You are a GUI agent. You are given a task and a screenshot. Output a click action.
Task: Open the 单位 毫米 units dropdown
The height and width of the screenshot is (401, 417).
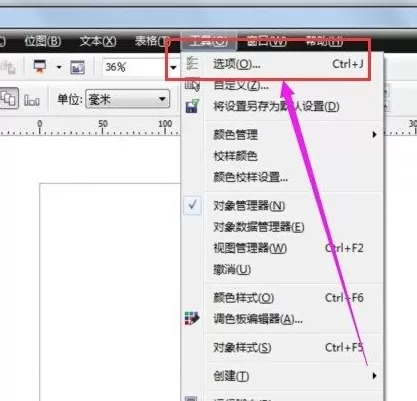coord(128,99)
